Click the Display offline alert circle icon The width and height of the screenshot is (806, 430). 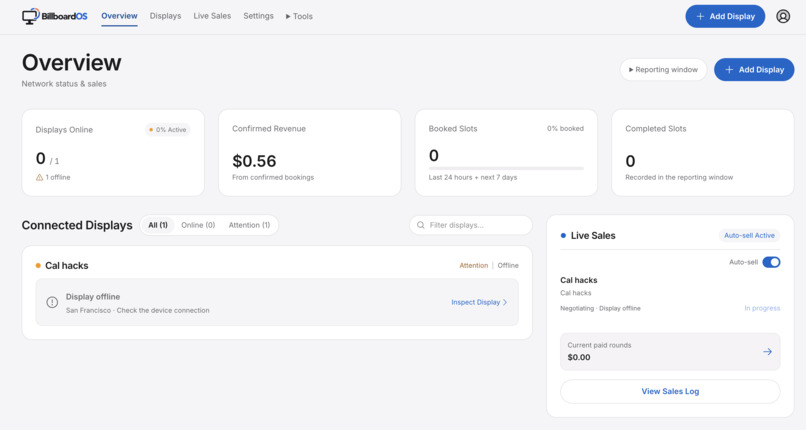click(52, 302)
